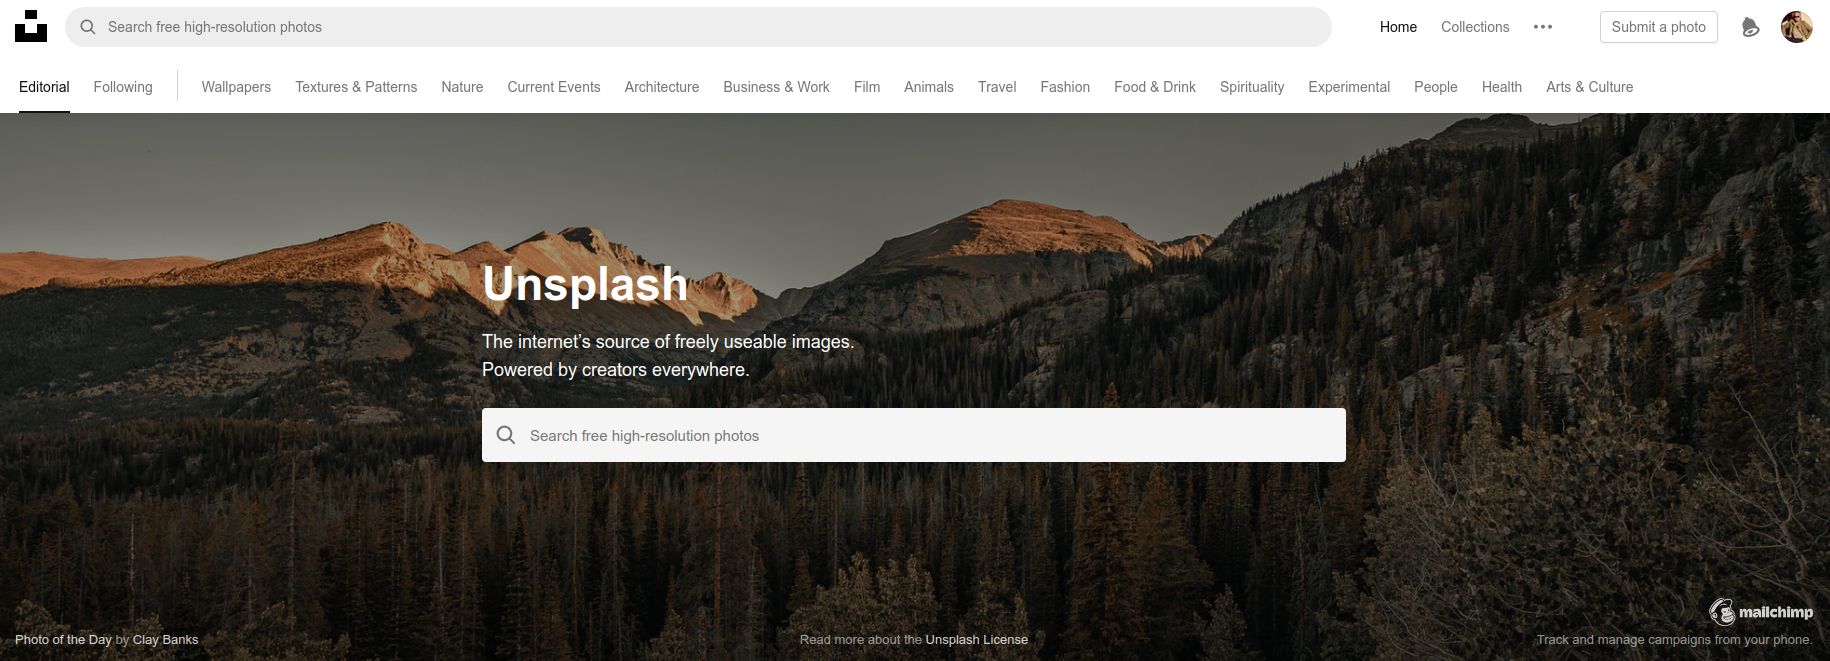1830x661 pixels.
Task: Open the Collections link
Action: (x=1475, y=27)
